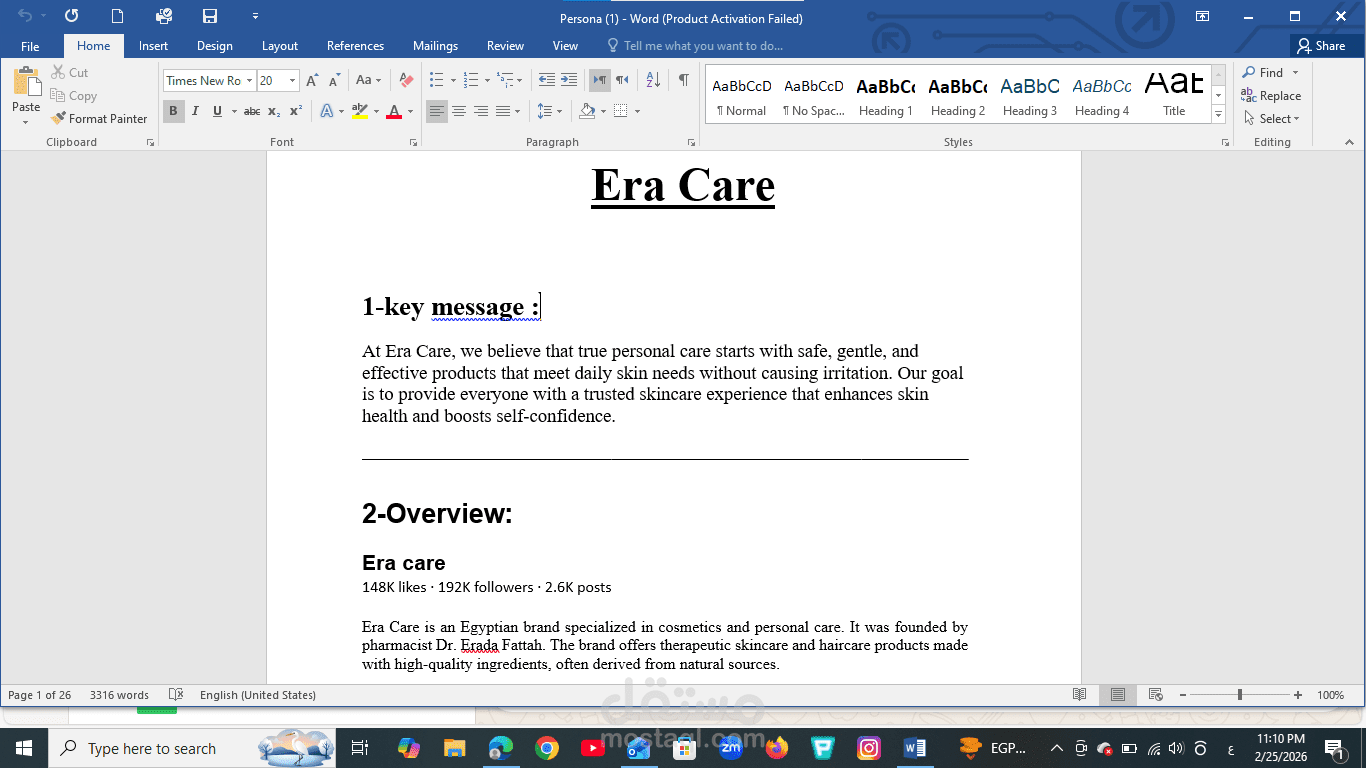Viewport: 1366px width, 768px height.
Task: Click the Copy button
Action: pos(74,96)
